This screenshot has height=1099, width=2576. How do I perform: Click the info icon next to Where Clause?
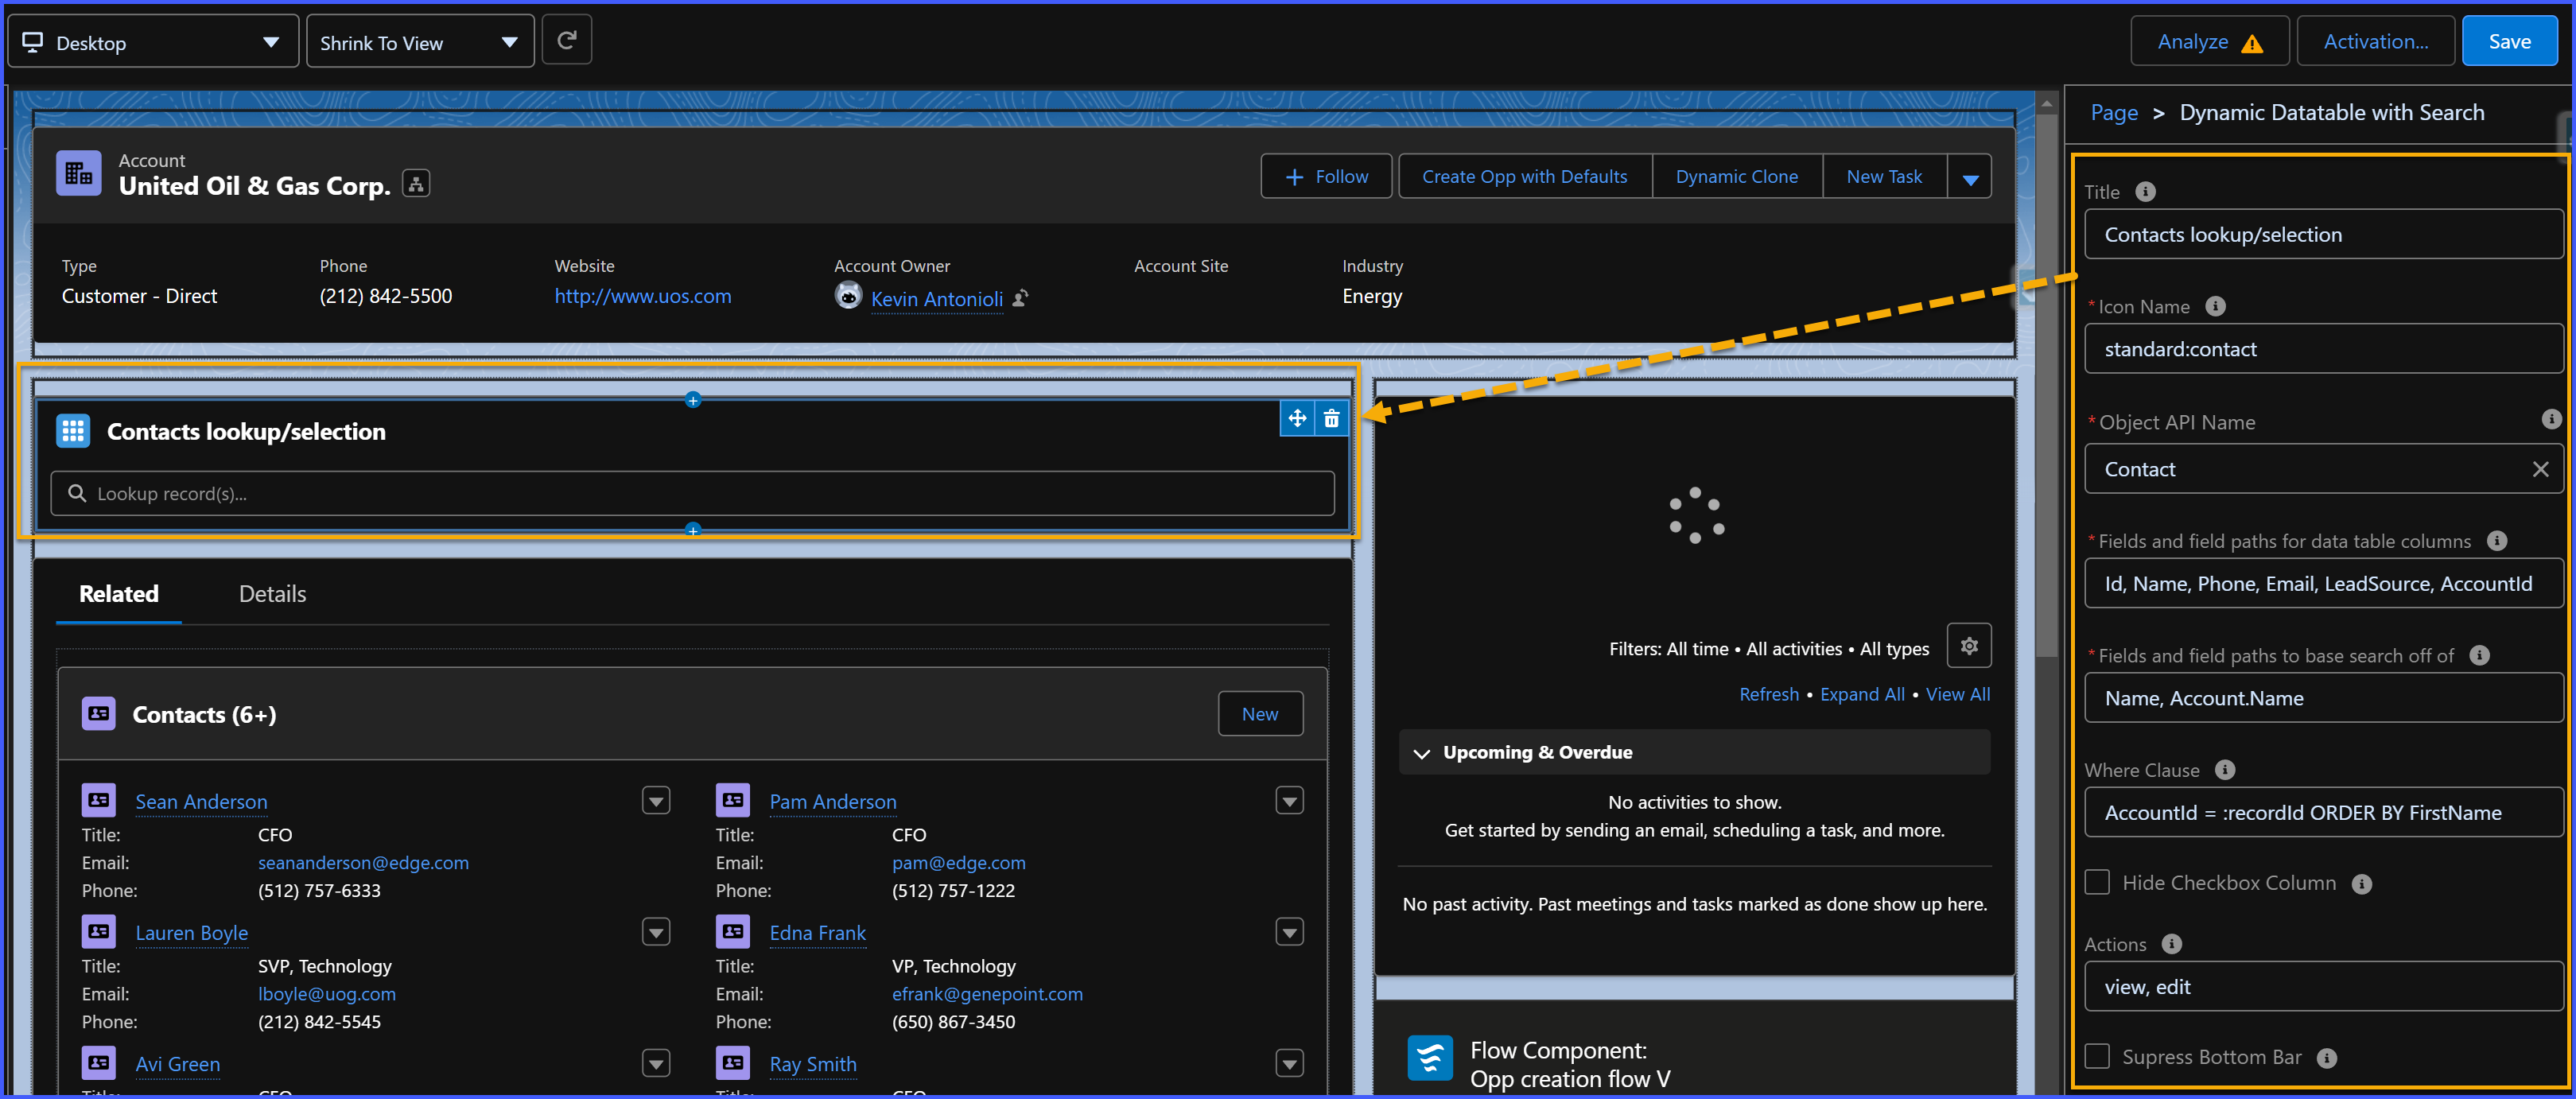(2225, 770)
